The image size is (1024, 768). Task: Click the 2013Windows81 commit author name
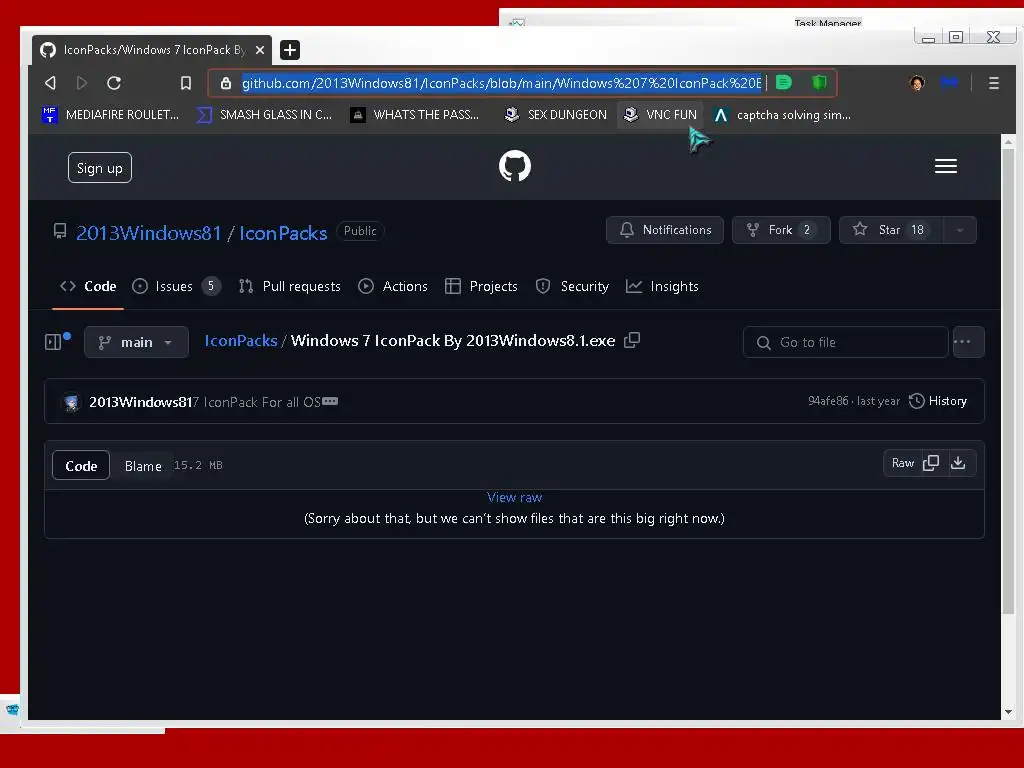pos(140,402)
